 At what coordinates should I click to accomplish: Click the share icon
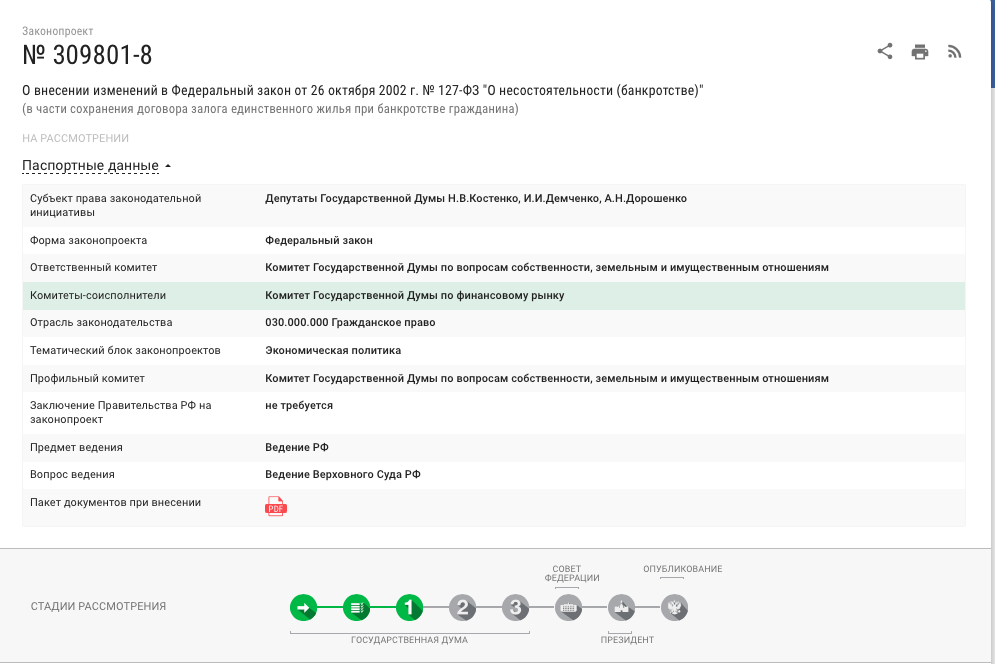pyautogui.click(x=884, y=51)
